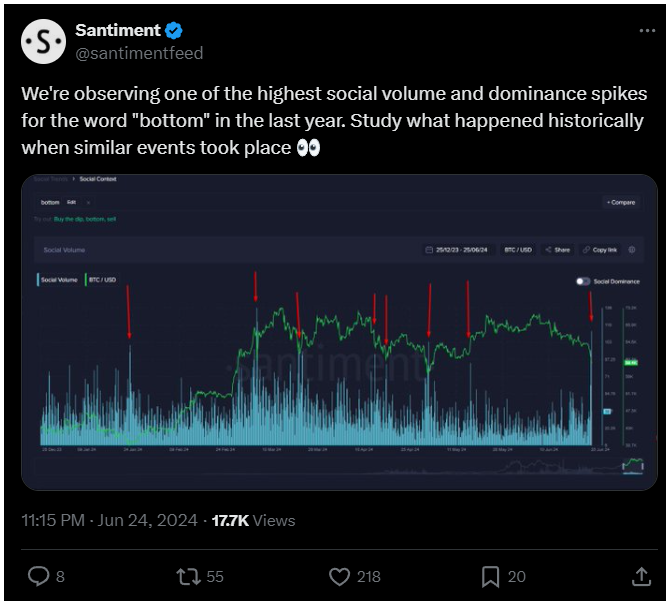This screenshot has height=605, width=670.
Task: Select the Social Context breadcrumb
Action: point(98,179)
